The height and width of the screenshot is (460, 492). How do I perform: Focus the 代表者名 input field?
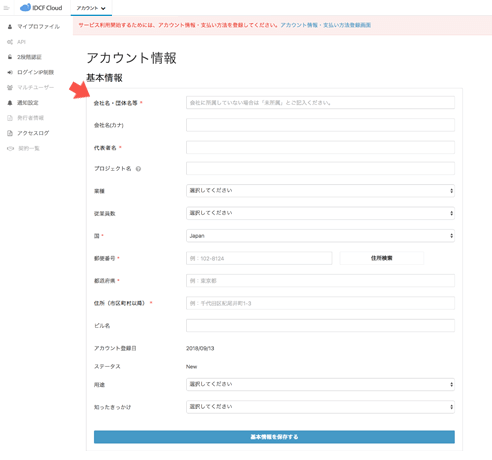[320, 147]
